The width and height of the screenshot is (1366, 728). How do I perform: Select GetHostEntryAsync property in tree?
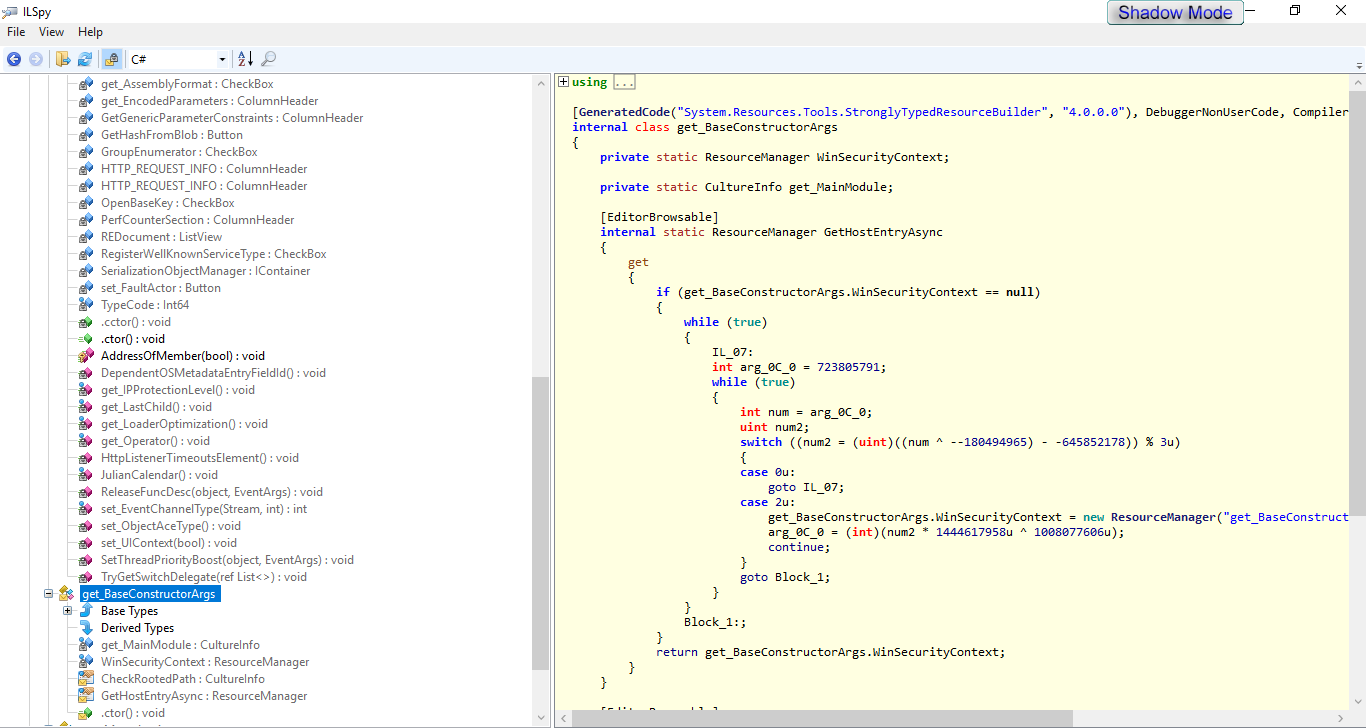tap(204, 696)
